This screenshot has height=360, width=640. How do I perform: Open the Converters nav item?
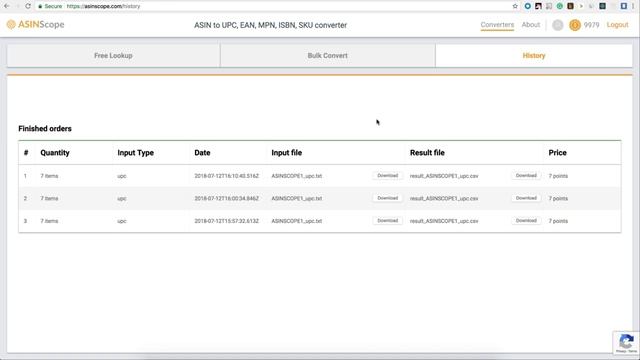pyautogui.click(x=497, y=25)
